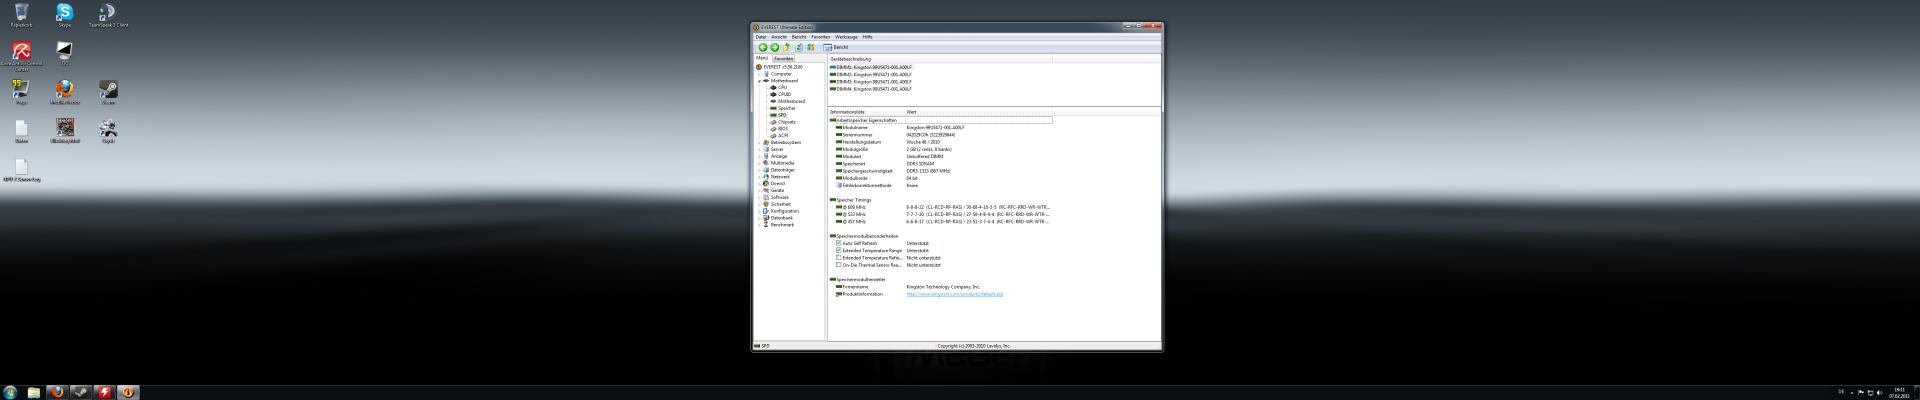Expand the DirectX tree node
Image resolution: width=1920 pixels, height=400 pixels.
click(760, 184)
